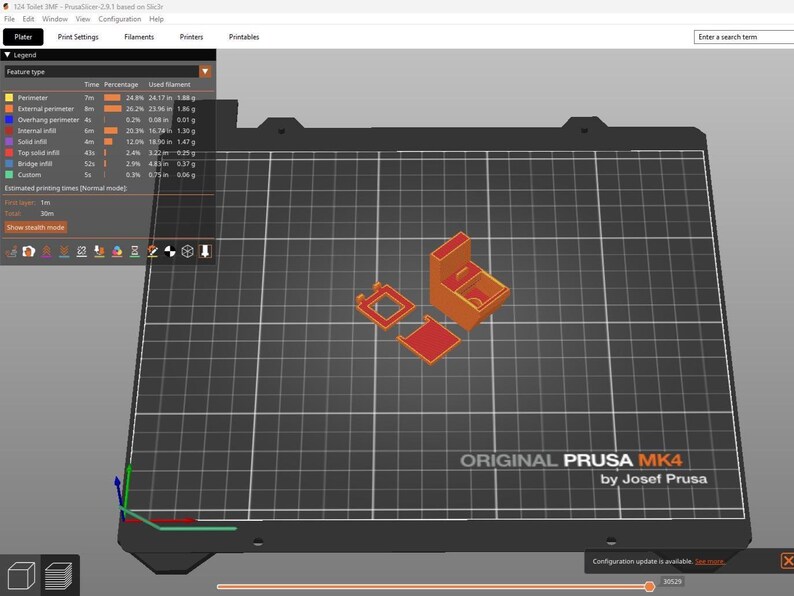Close the configuration update notification
Viewport: 794px width, 596px height.
tap(787, 561)
